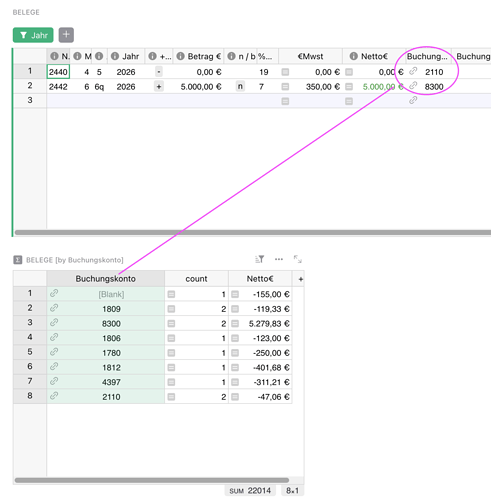Select the Betrag € column header
Screen dimensions: 491x500
(198, 56)
